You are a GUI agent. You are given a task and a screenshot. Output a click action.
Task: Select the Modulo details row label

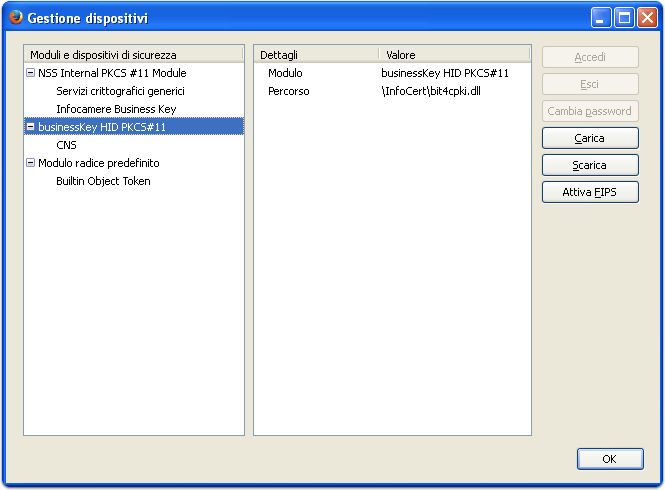point(285,73)
